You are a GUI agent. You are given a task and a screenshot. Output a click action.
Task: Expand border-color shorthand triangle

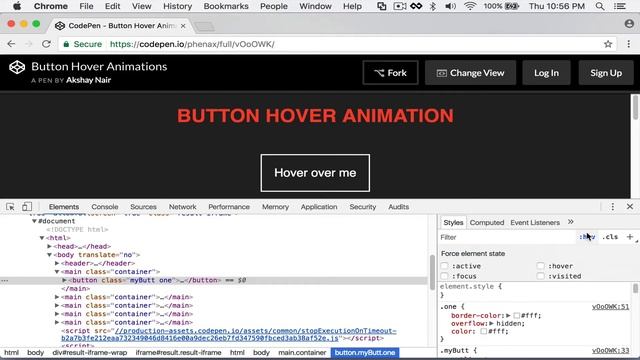coord(508,315)
